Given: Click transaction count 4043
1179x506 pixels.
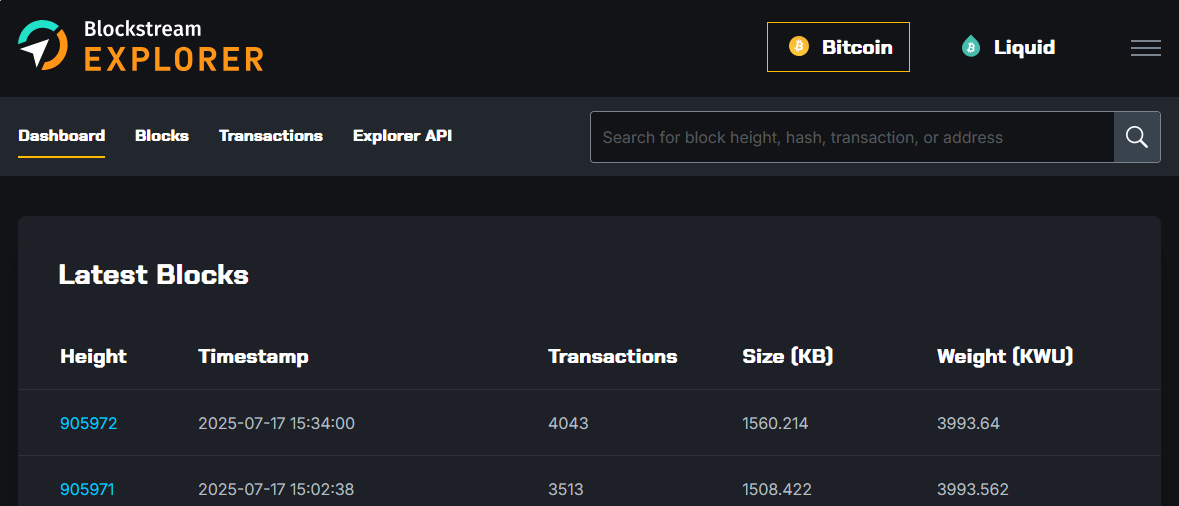Looking at the screenshot, I should pyautogui.click(x=568, y=423).
